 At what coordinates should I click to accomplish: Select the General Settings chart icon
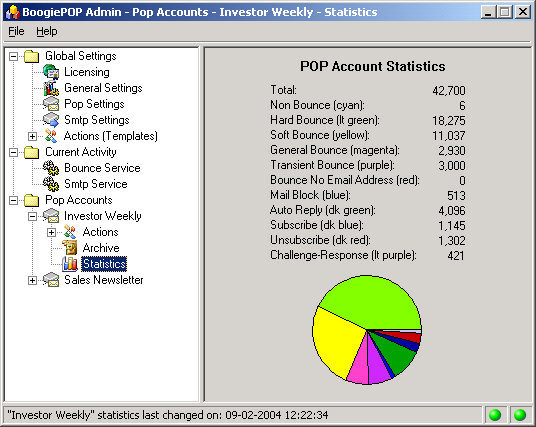51,88
